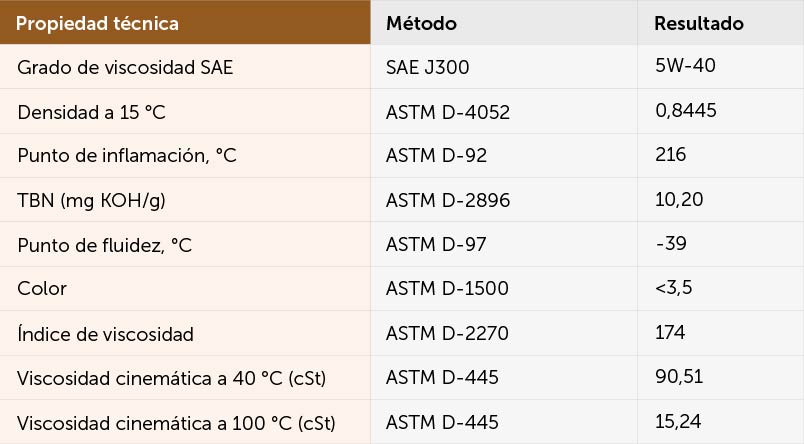Select Viscosidad cinemática a 100 °C label
This screenshot has width=804, height=444.
click(176, 423)
